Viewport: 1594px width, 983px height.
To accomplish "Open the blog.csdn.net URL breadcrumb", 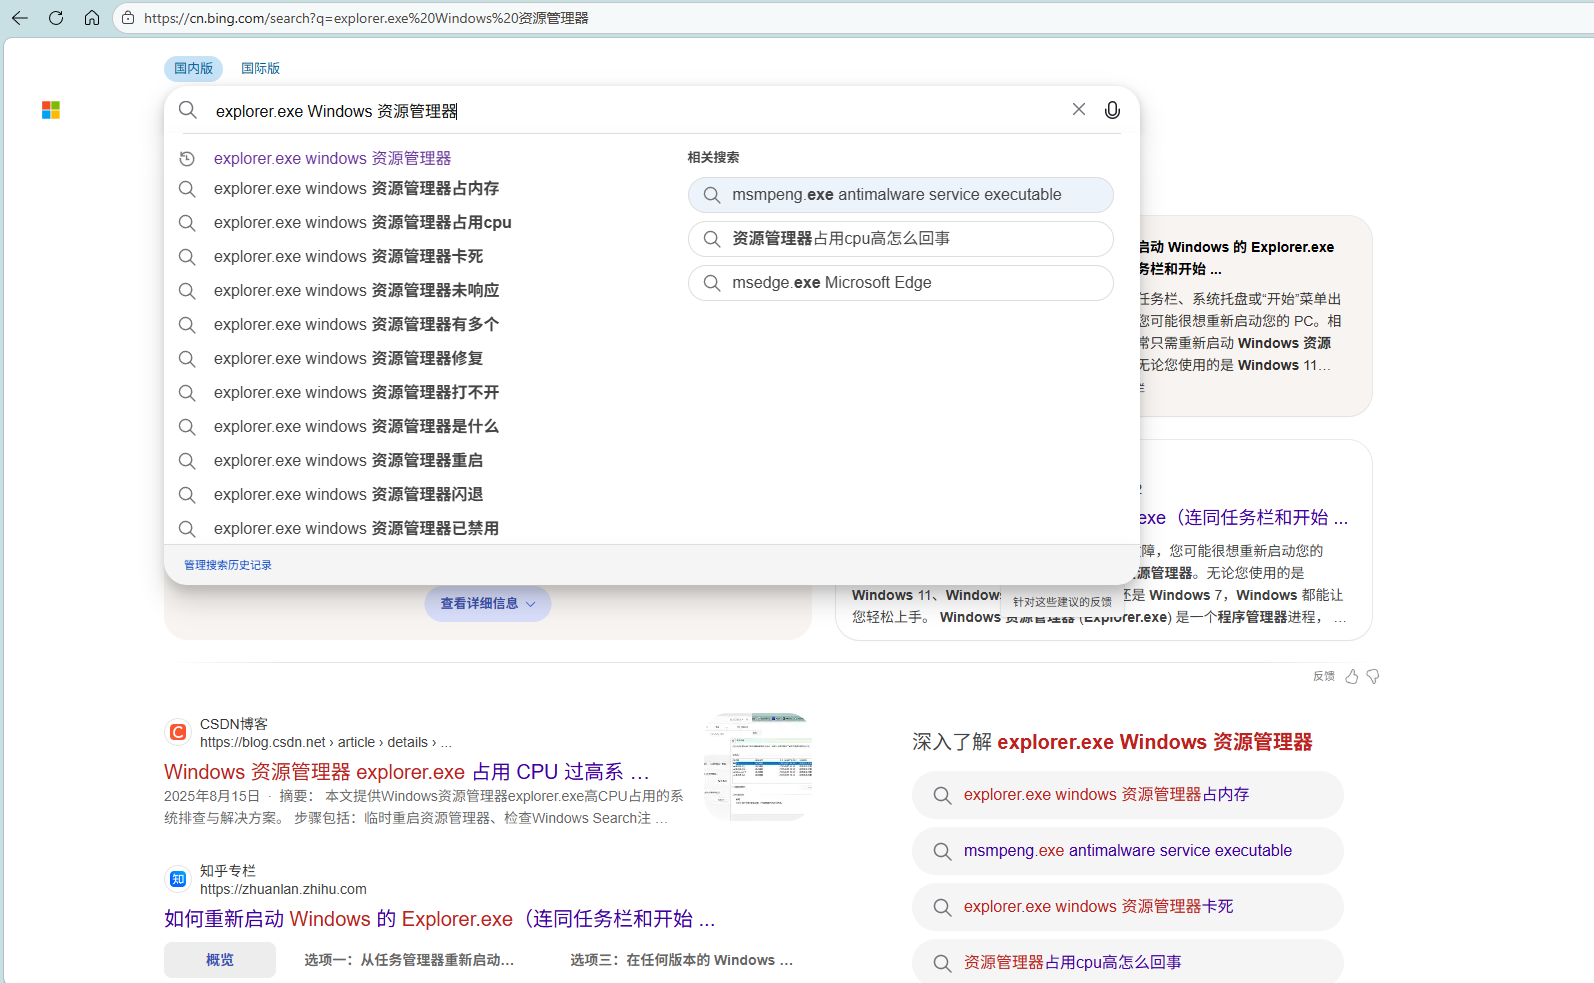I will click(326, 742).
